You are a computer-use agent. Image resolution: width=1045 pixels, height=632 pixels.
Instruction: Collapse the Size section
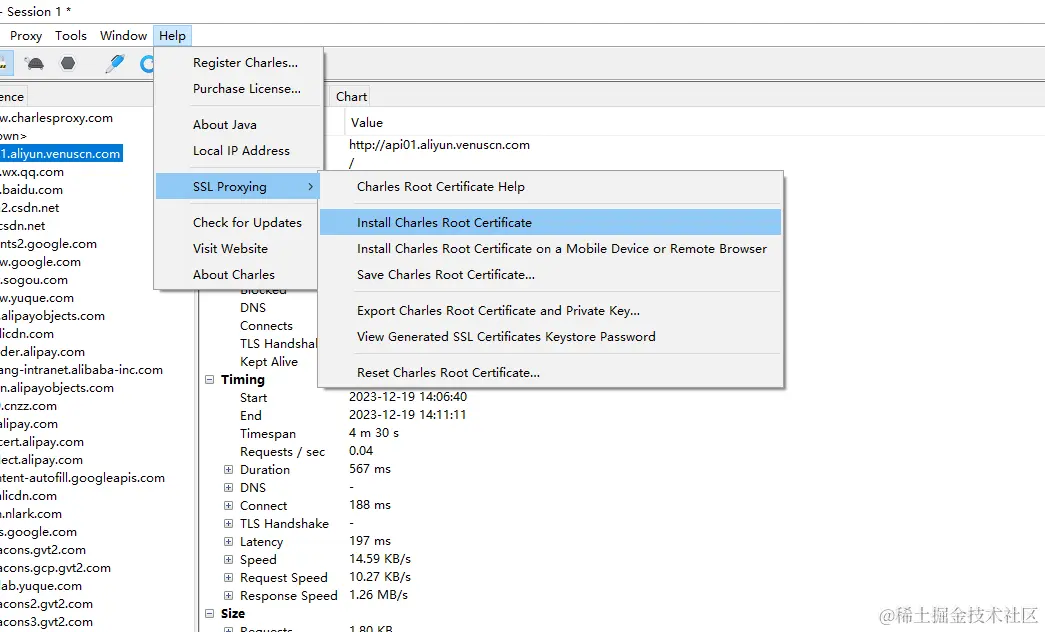[x=209, y=613]
